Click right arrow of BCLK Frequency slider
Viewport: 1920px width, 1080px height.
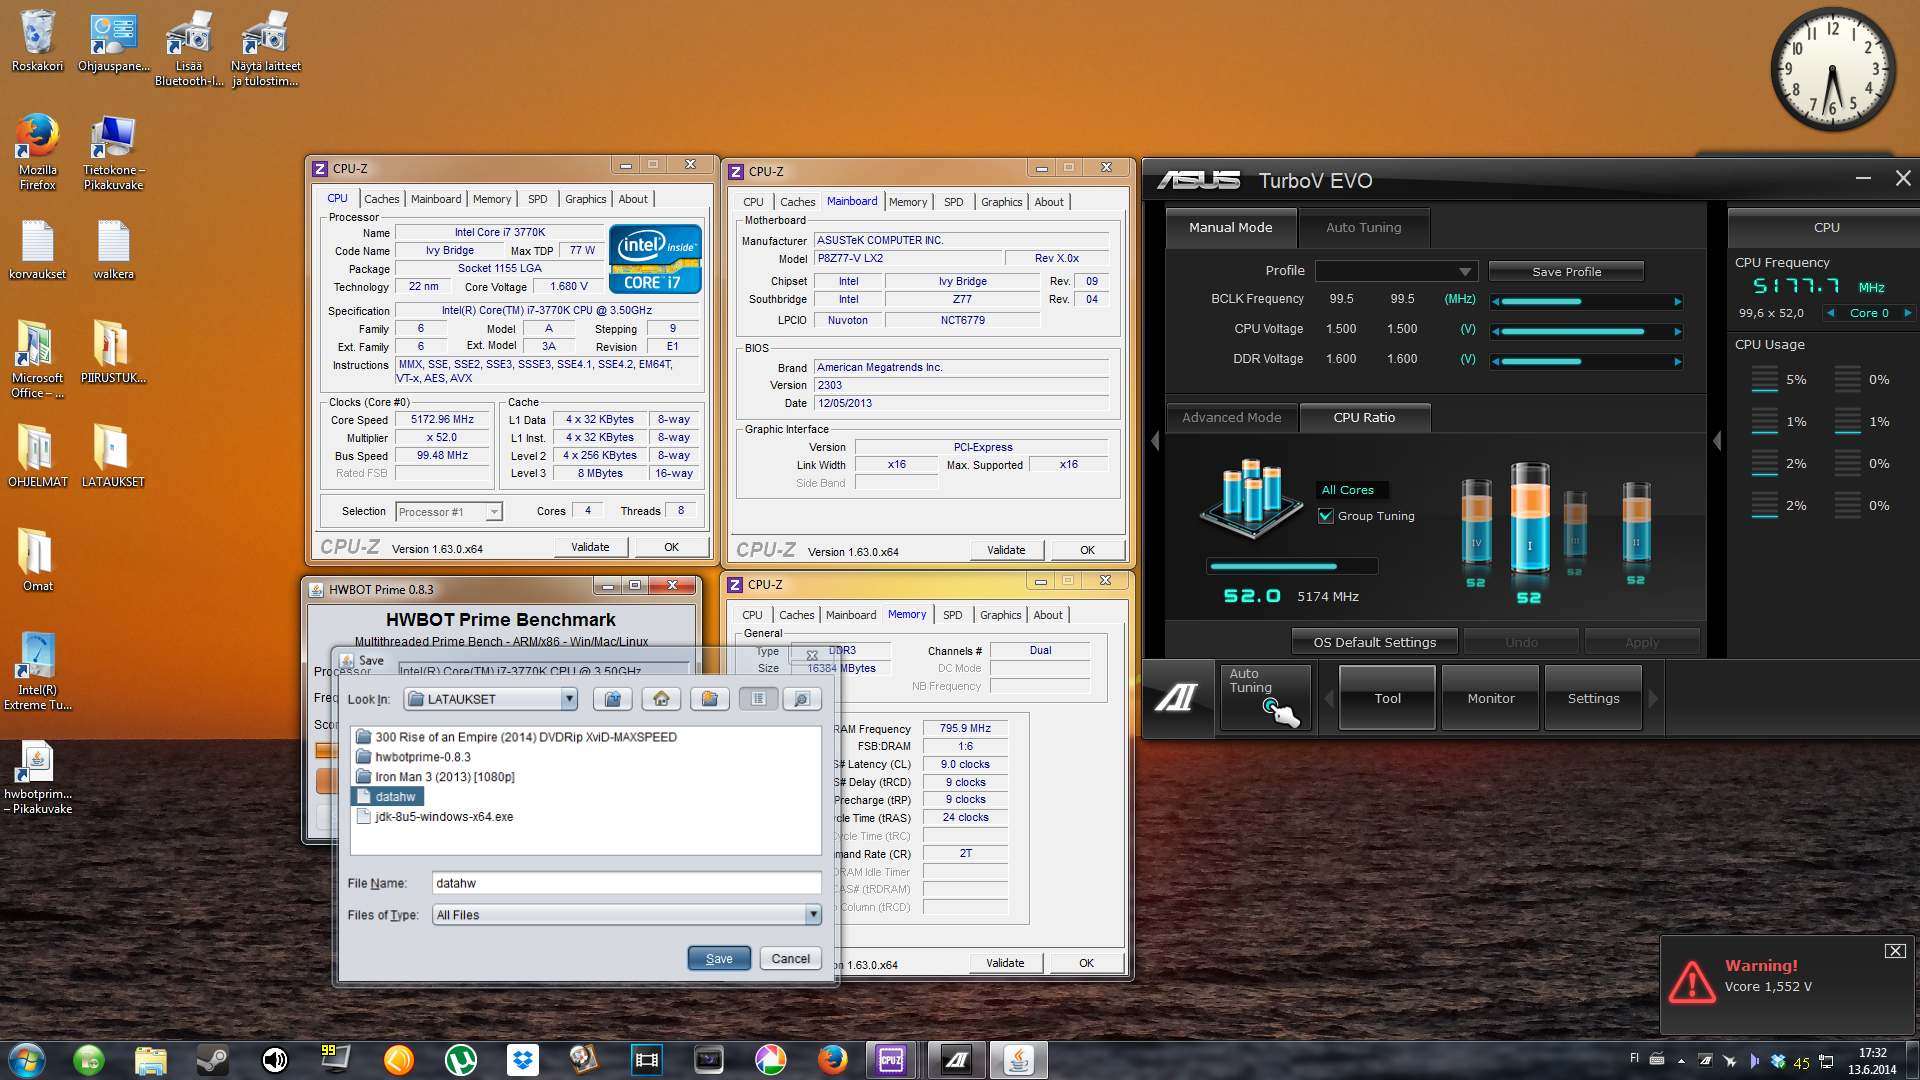click(1677, 301)
